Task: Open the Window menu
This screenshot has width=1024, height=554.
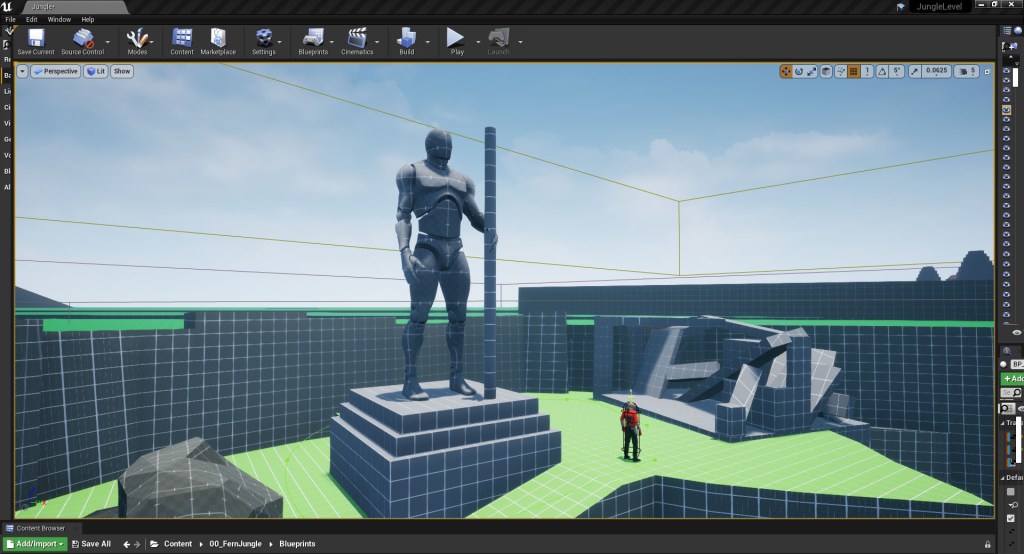Action: pyautogui.click(x=59, y=19)
